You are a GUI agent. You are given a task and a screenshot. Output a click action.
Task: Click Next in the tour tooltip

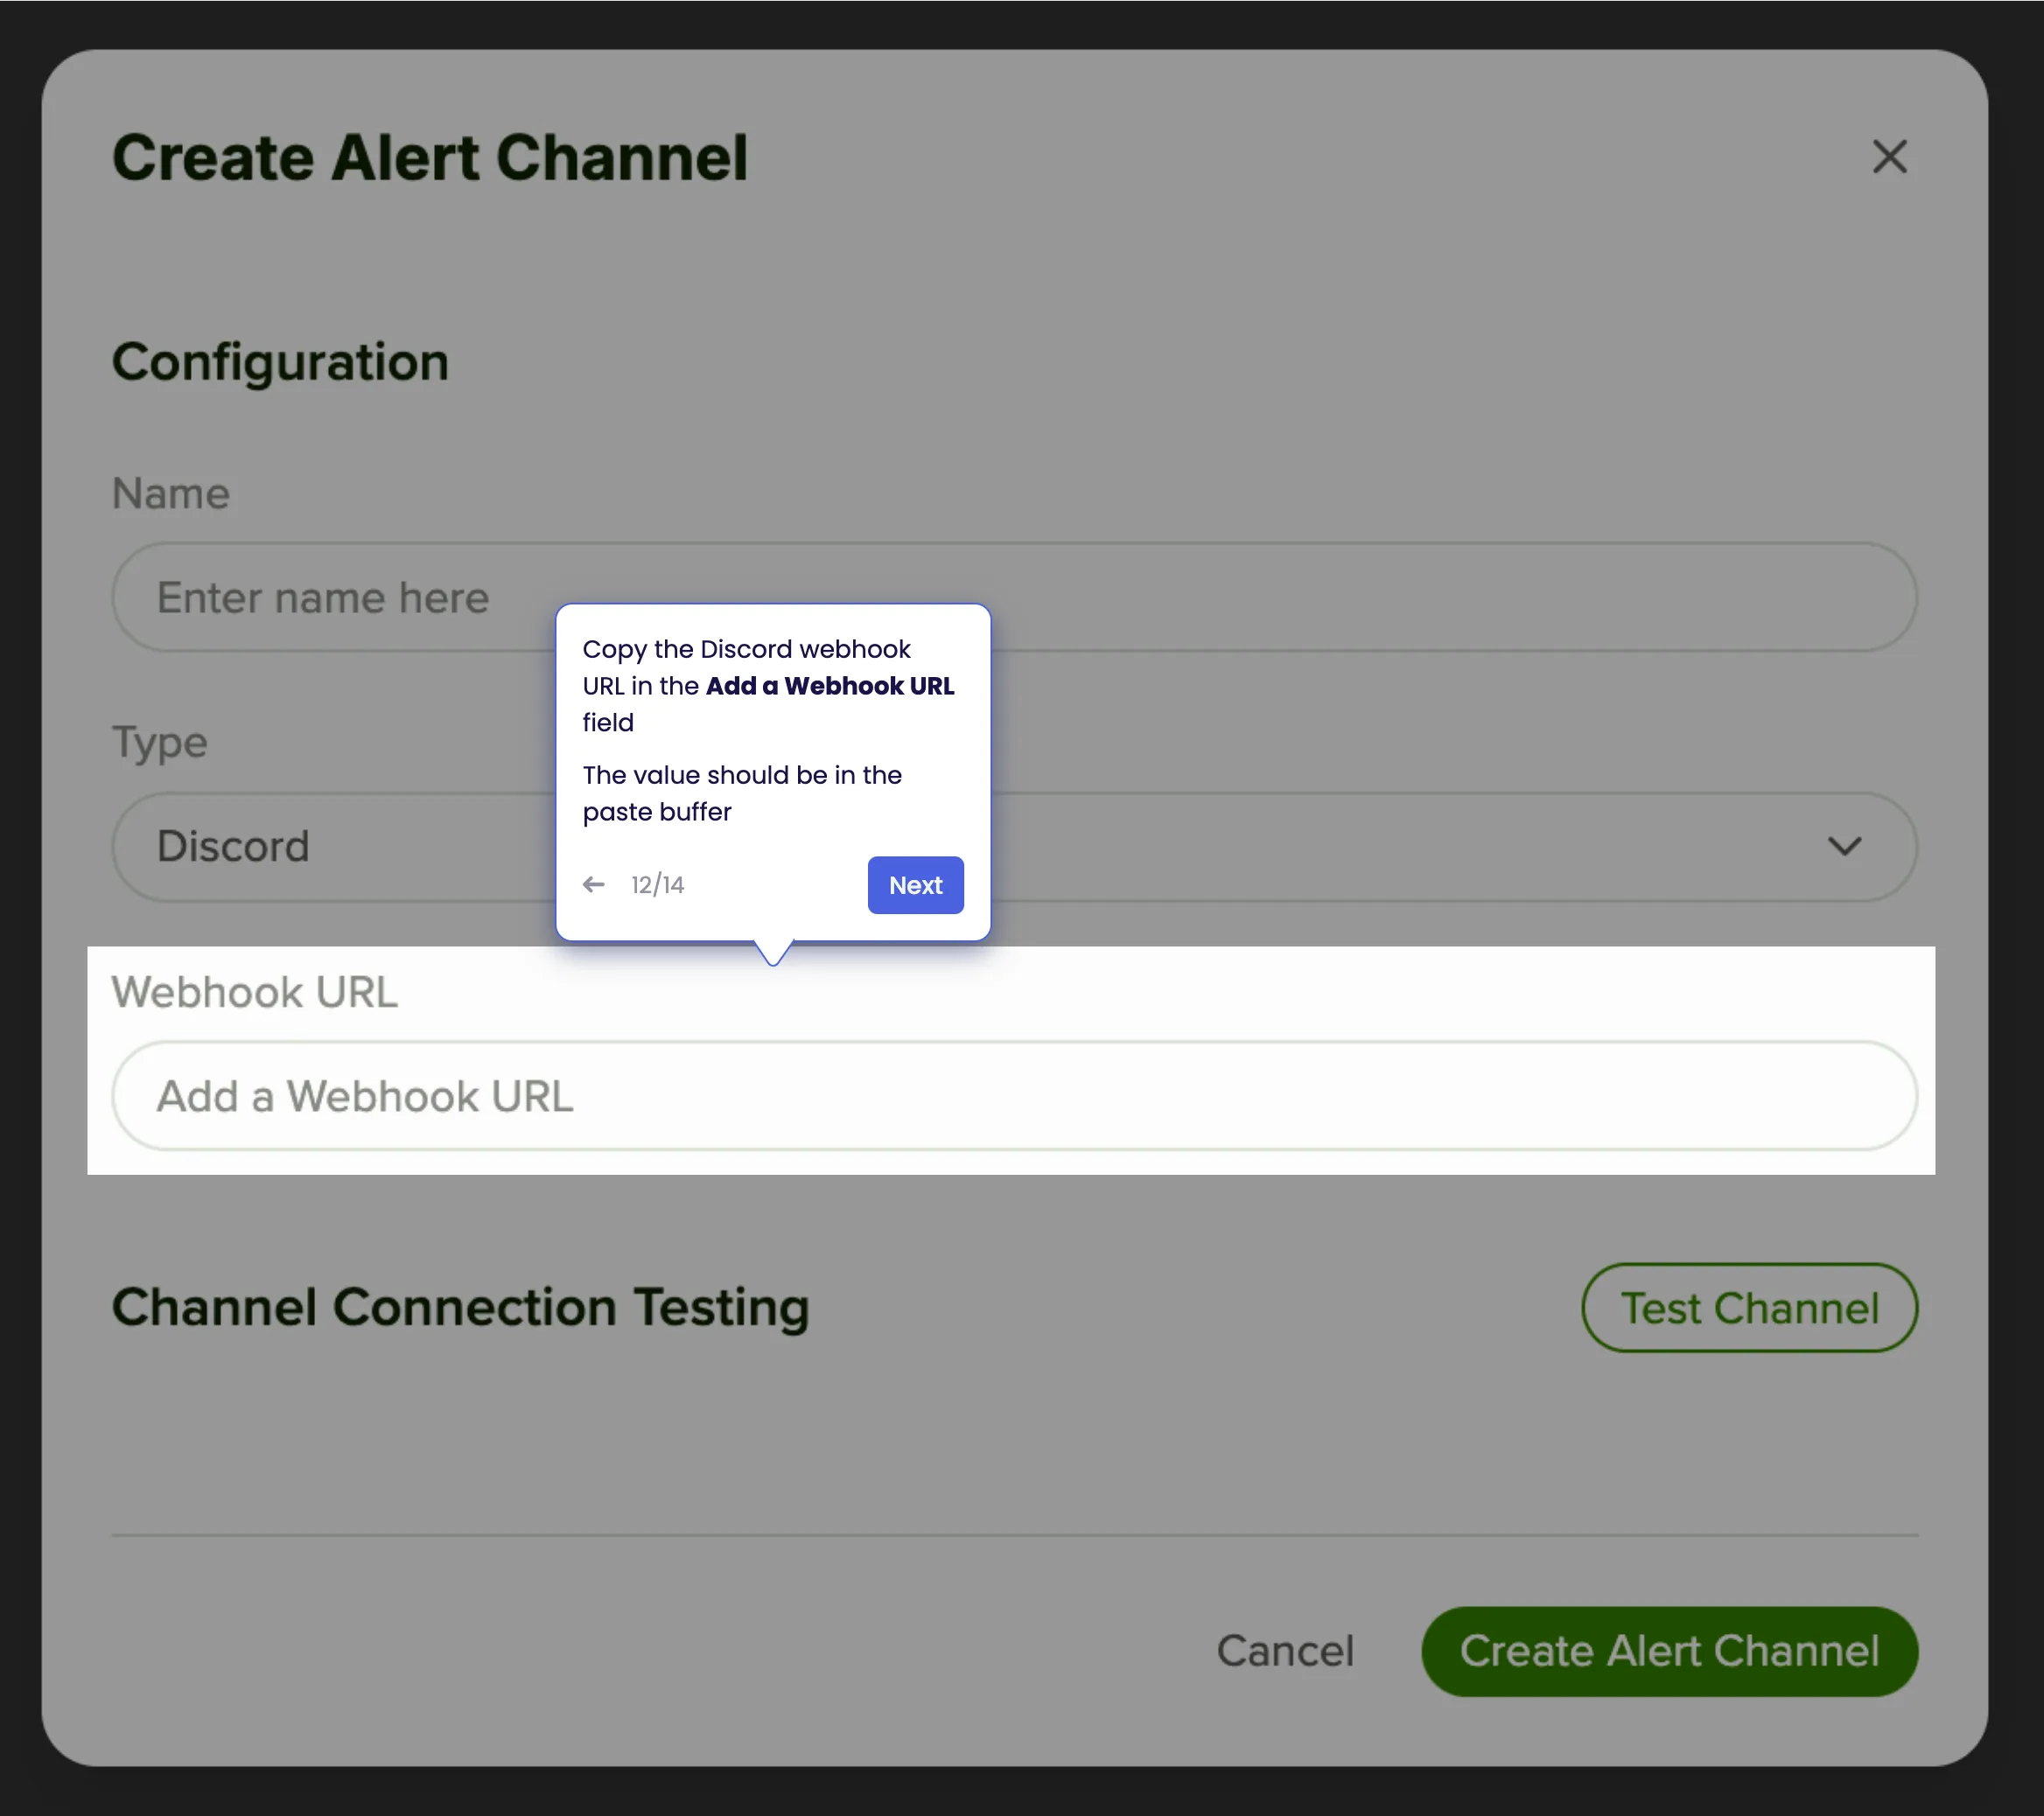click(x=915, y=885)
